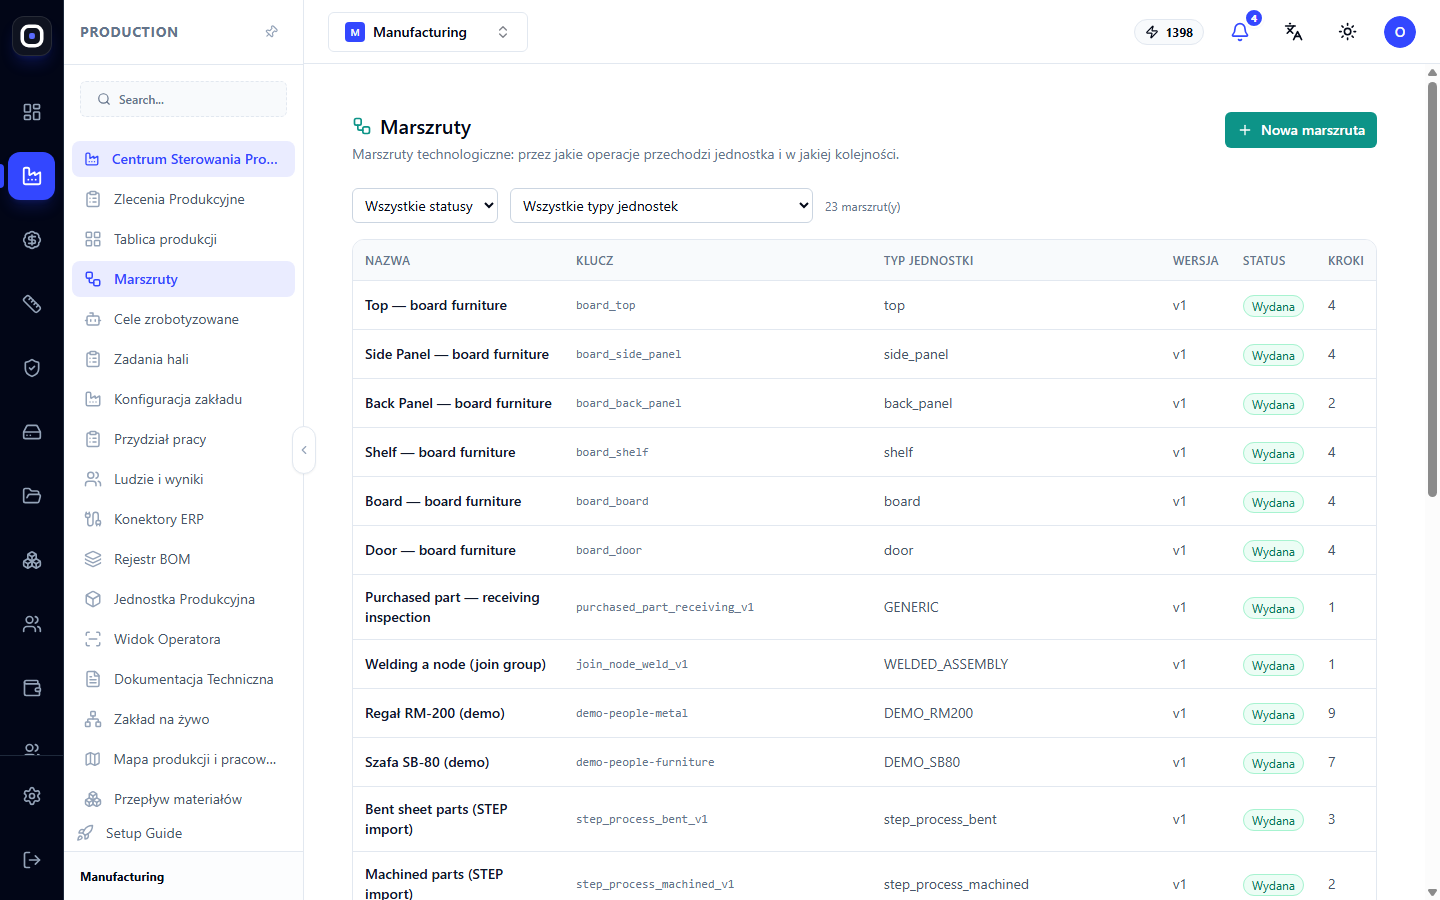Select the production chart icon in rail
Image resolution: width=1440 pixels, height=900 pixels.
click(32, 176)
